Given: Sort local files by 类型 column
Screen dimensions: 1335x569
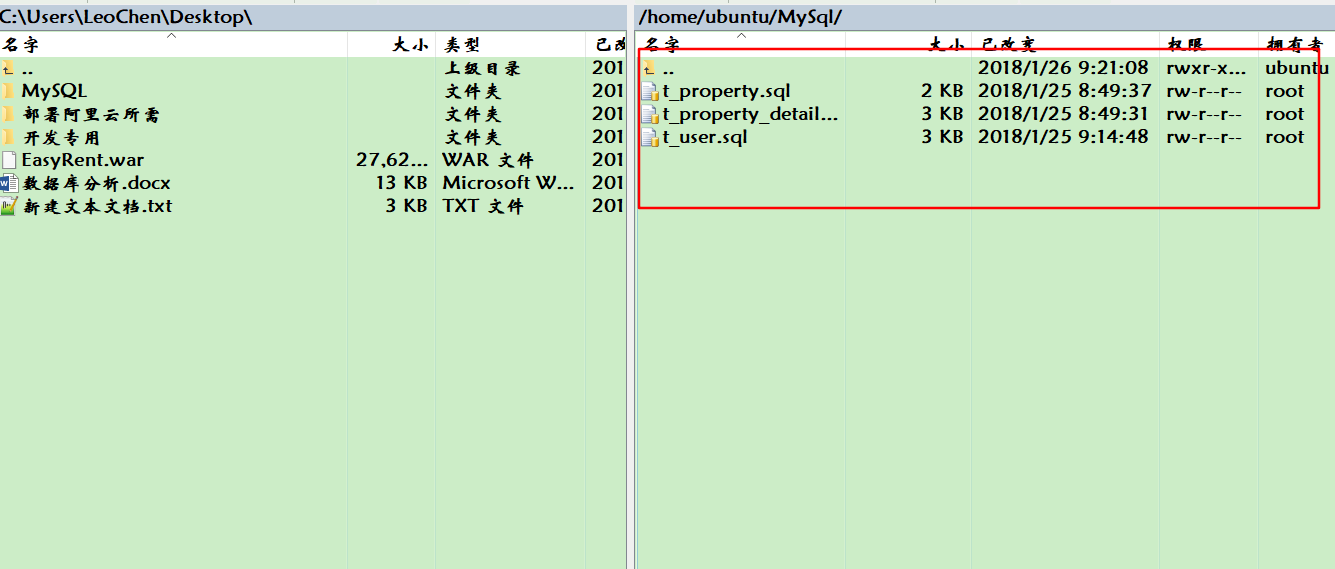Looking at the screenshot, I should click(511, 44).
